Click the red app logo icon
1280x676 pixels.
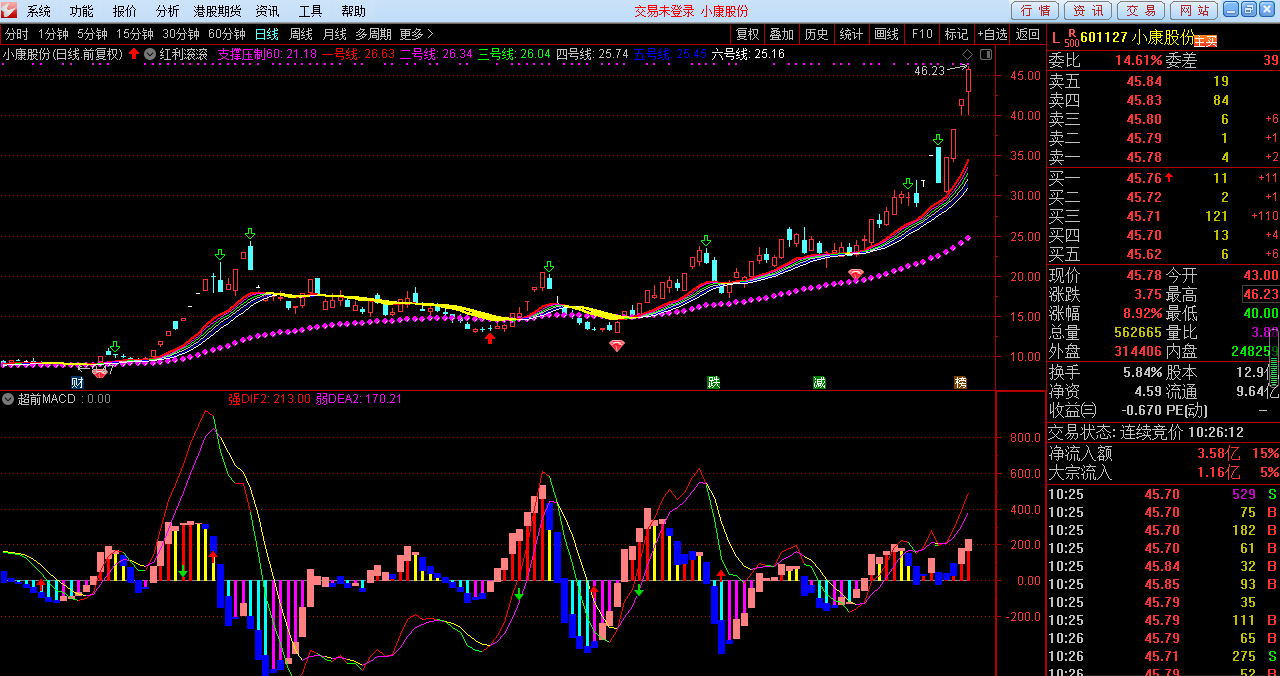click(10, 10)
